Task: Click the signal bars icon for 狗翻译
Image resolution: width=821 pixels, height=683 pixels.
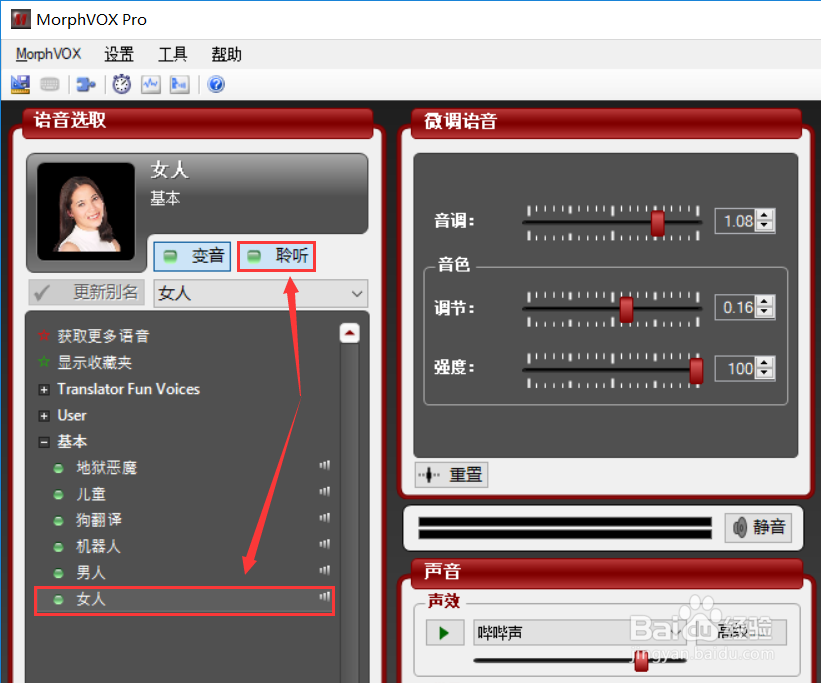Action: coord(325,517)
